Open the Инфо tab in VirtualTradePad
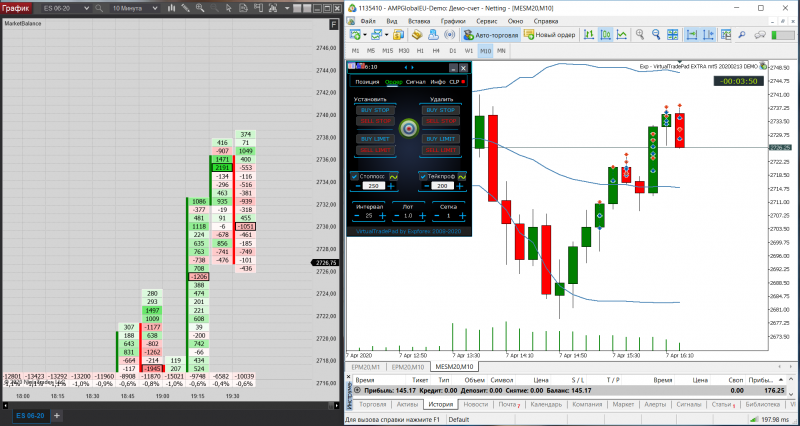This screenshot has width=800, height=426. (x=438, y=82)
